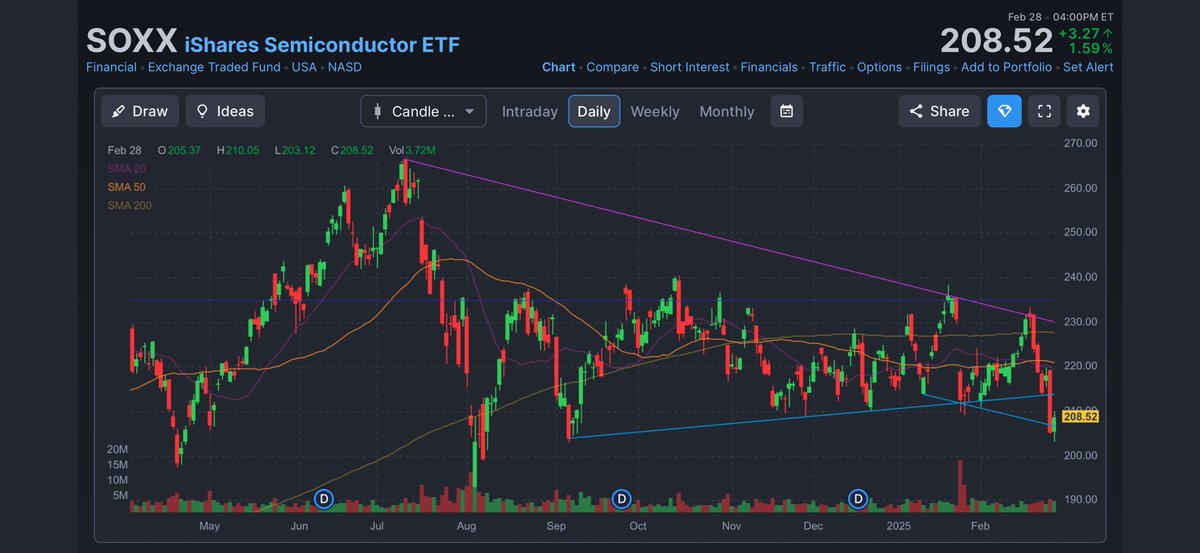Click Set Alert link

(1088, 67)
